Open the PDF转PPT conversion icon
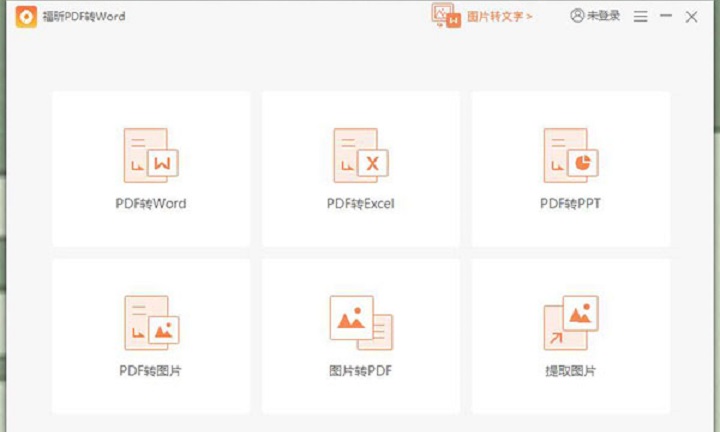Image resolution: width=720 pixels, height=432 pixels. pos(571,156)
